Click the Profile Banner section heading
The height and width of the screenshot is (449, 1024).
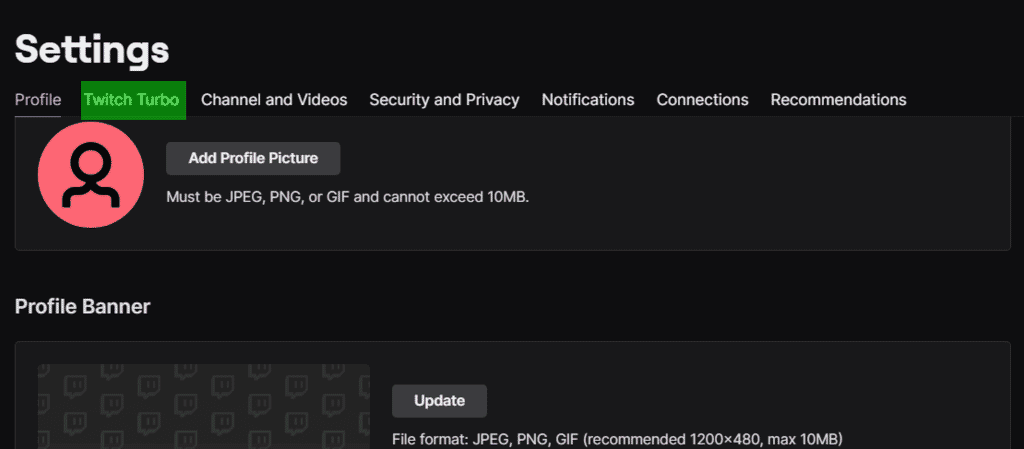tap(82, 306)
